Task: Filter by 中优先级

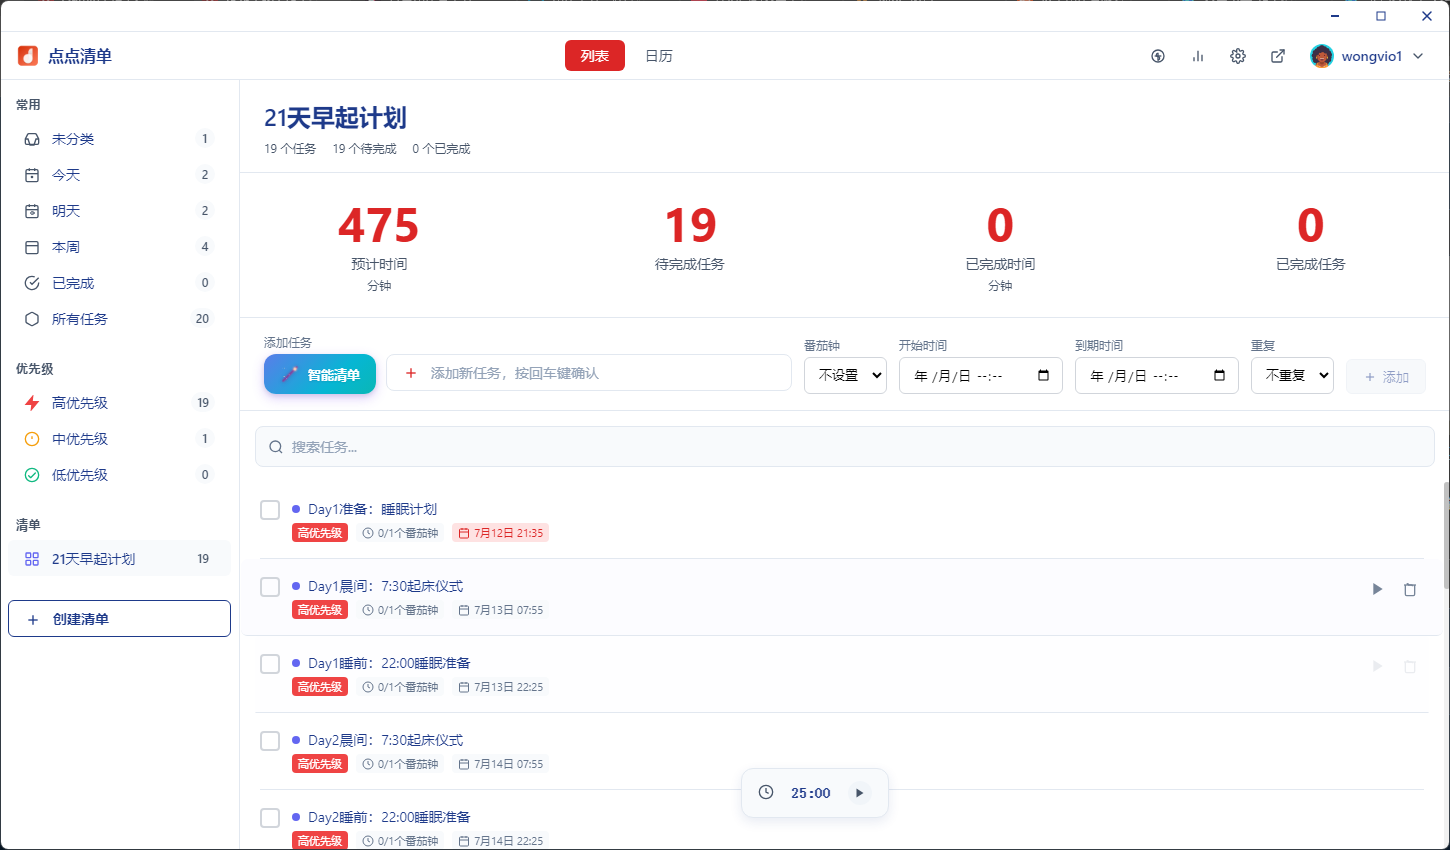Action: click(119, 439)
